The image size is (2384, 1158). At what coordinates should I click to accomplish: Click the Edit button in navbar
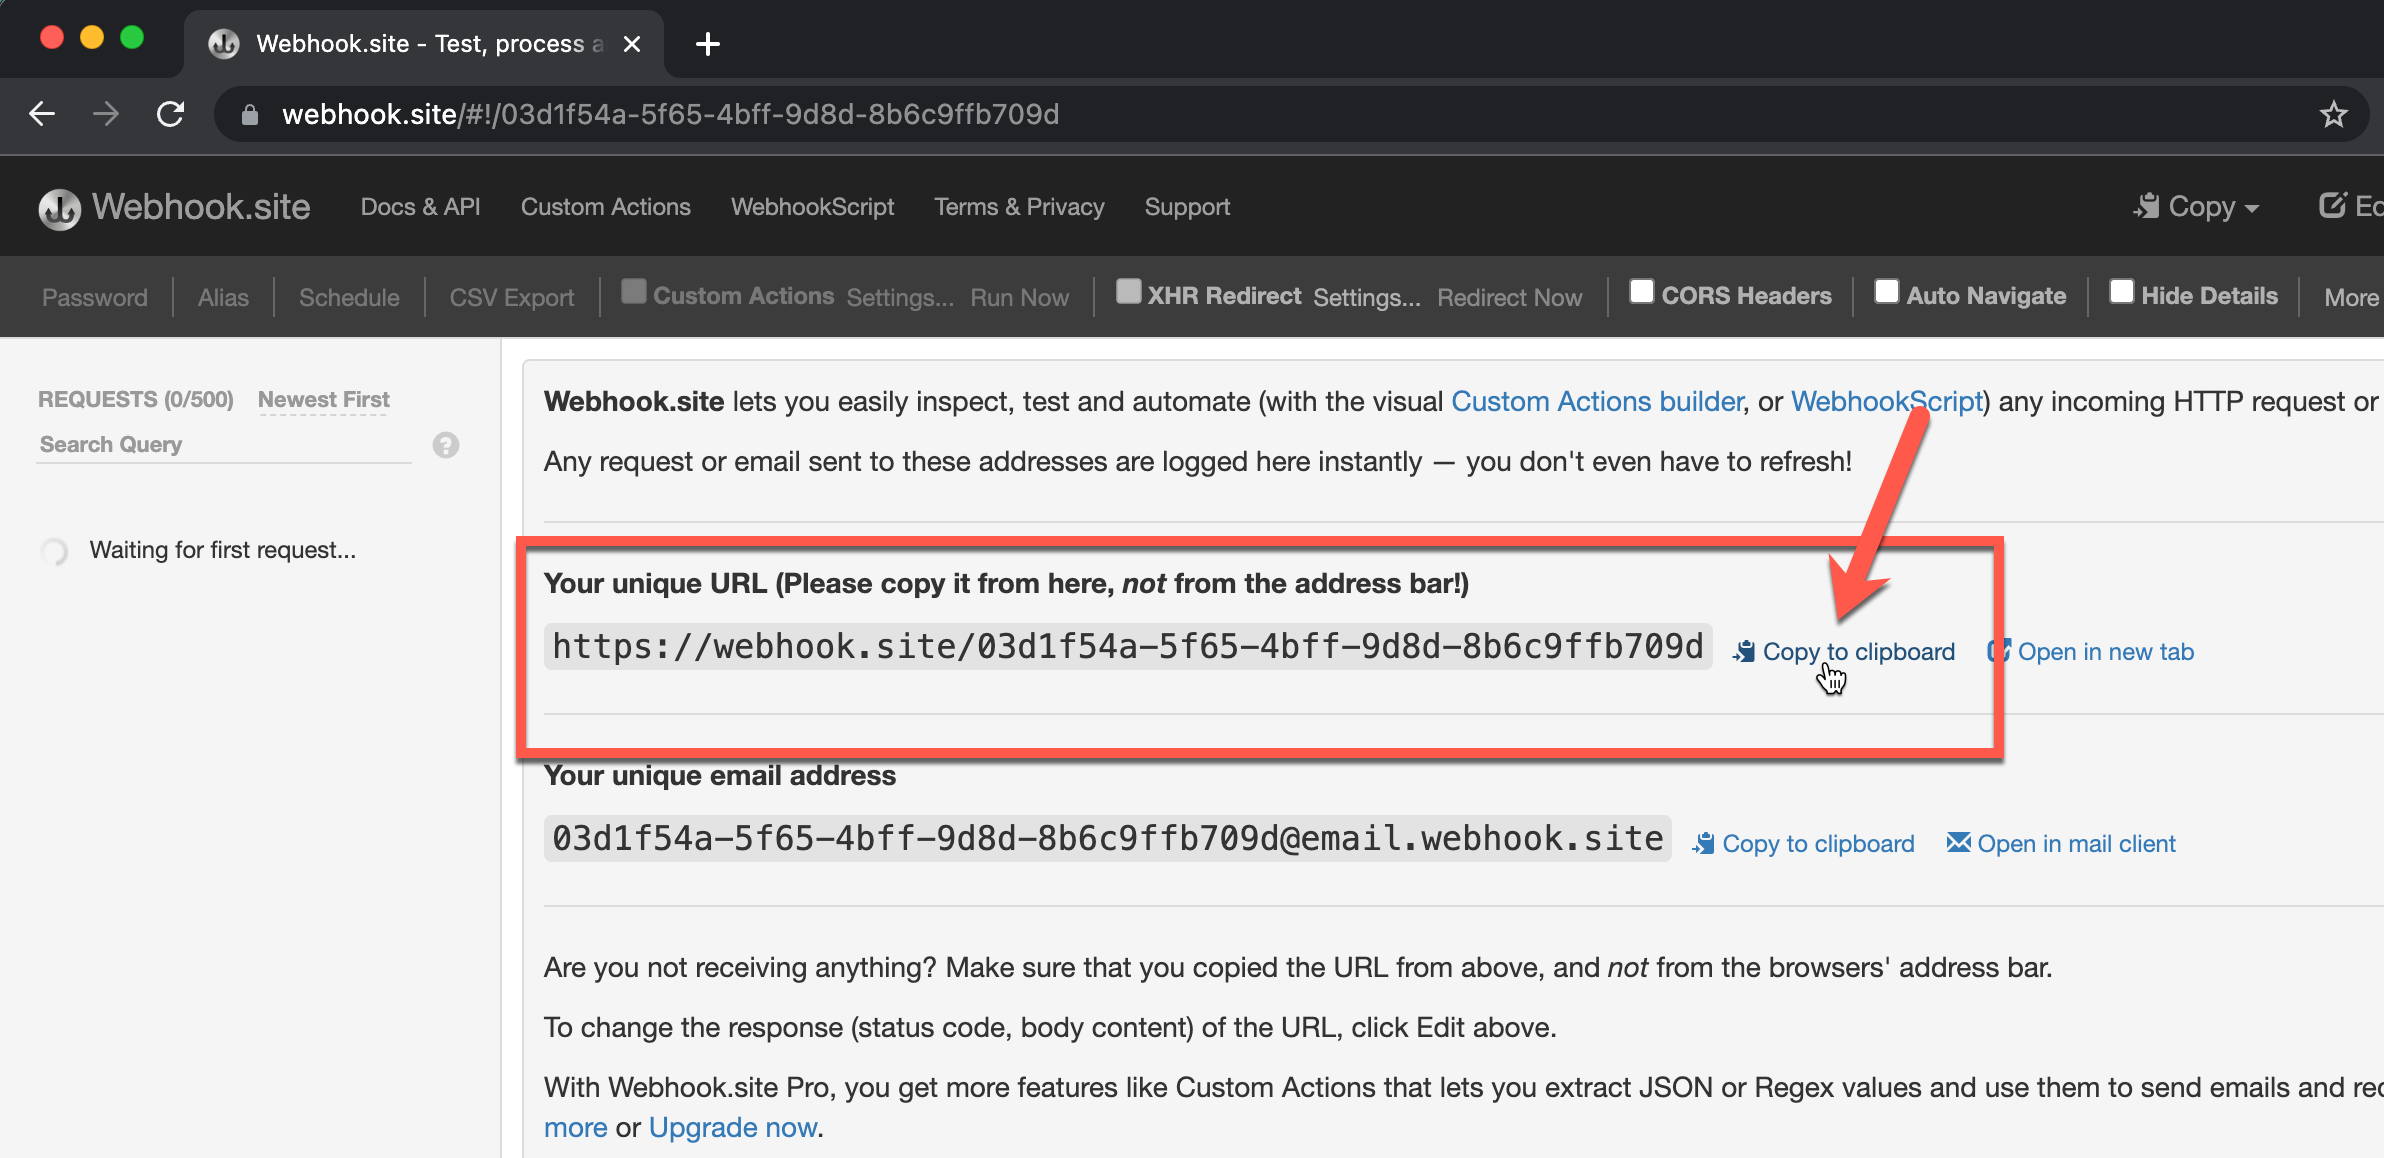click(2350, 206)
